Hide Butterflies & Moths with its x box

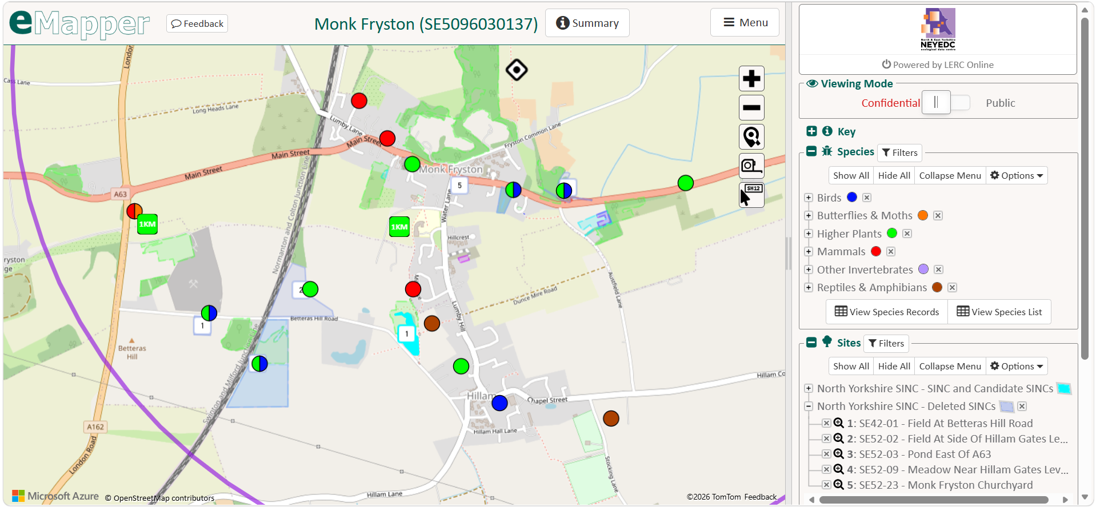pos(939,215)
